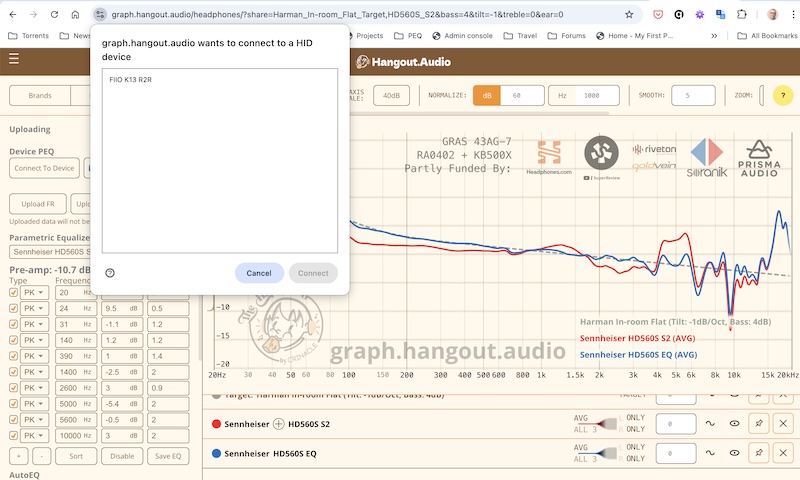Open the All Bookmarks folder

[767, 36]
